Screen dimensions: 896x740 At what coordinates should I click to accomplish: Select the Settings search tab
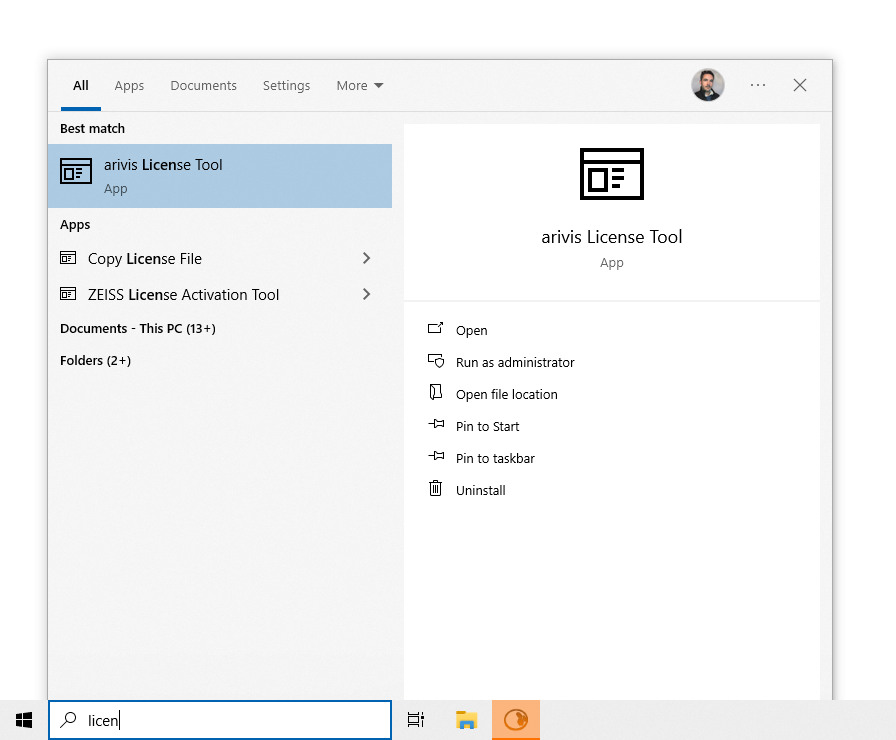286,86
